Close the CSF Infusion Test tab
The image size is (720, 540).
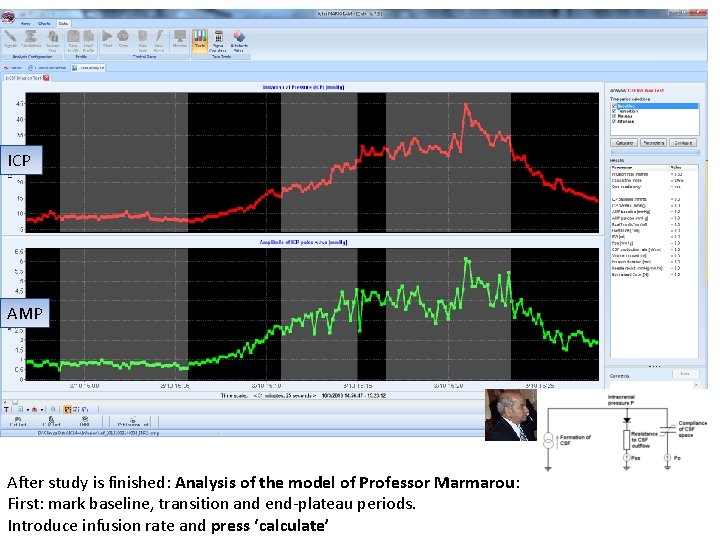coord(46,78)
